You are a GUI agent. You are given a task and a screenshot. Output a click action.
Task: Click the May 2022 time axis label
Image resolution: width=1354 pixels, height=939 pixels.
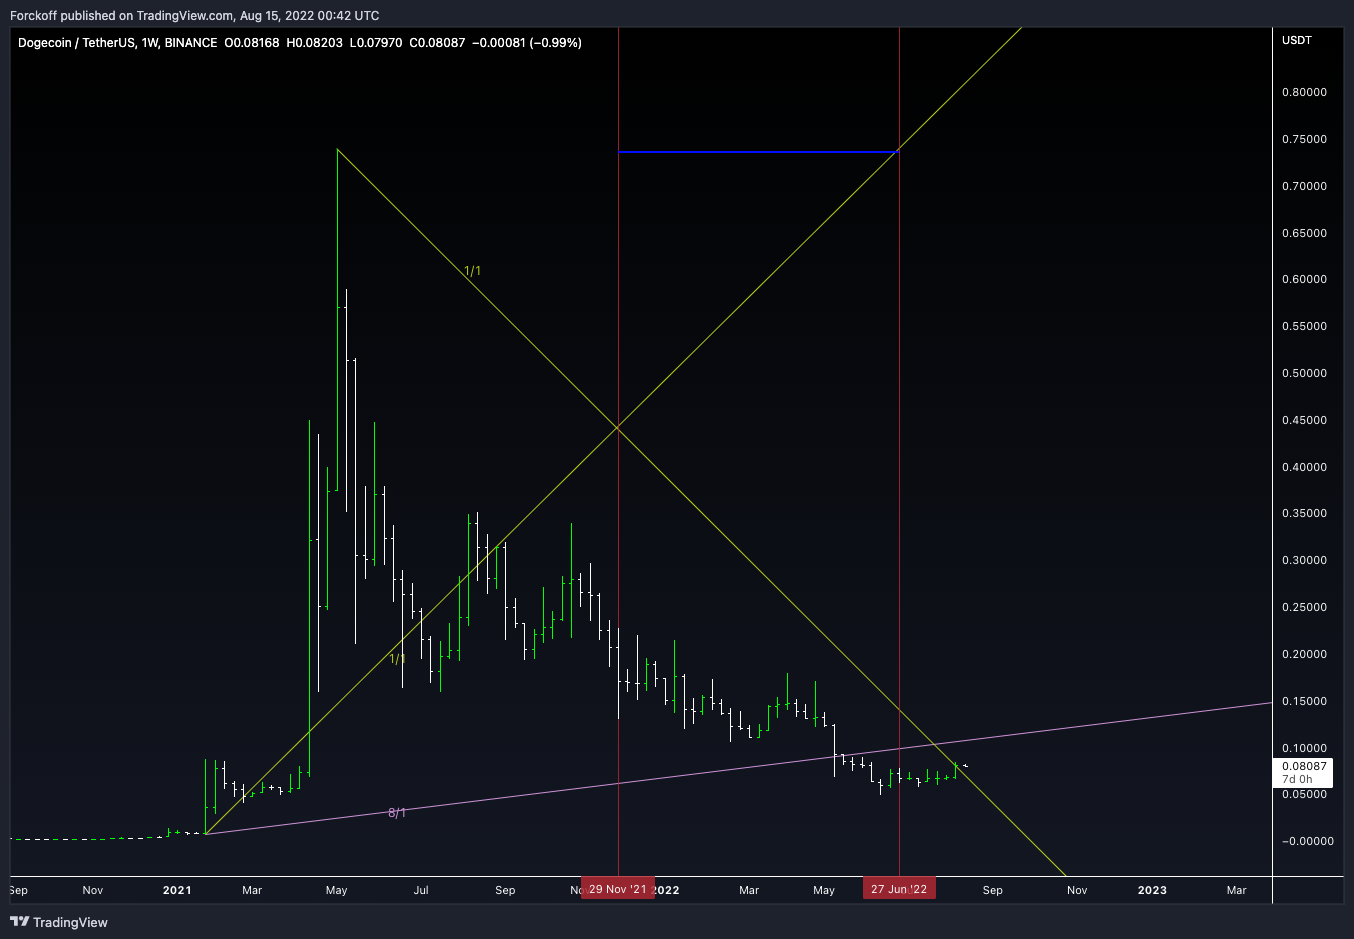pos(824,890)
